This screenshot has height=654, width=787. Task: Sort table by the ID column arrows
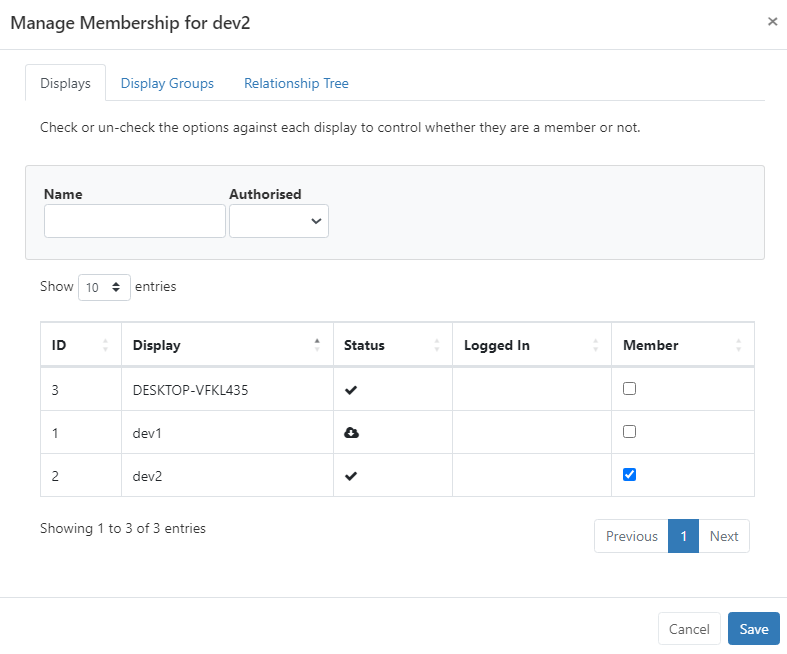pyautogui.click(x=105, y=345)
